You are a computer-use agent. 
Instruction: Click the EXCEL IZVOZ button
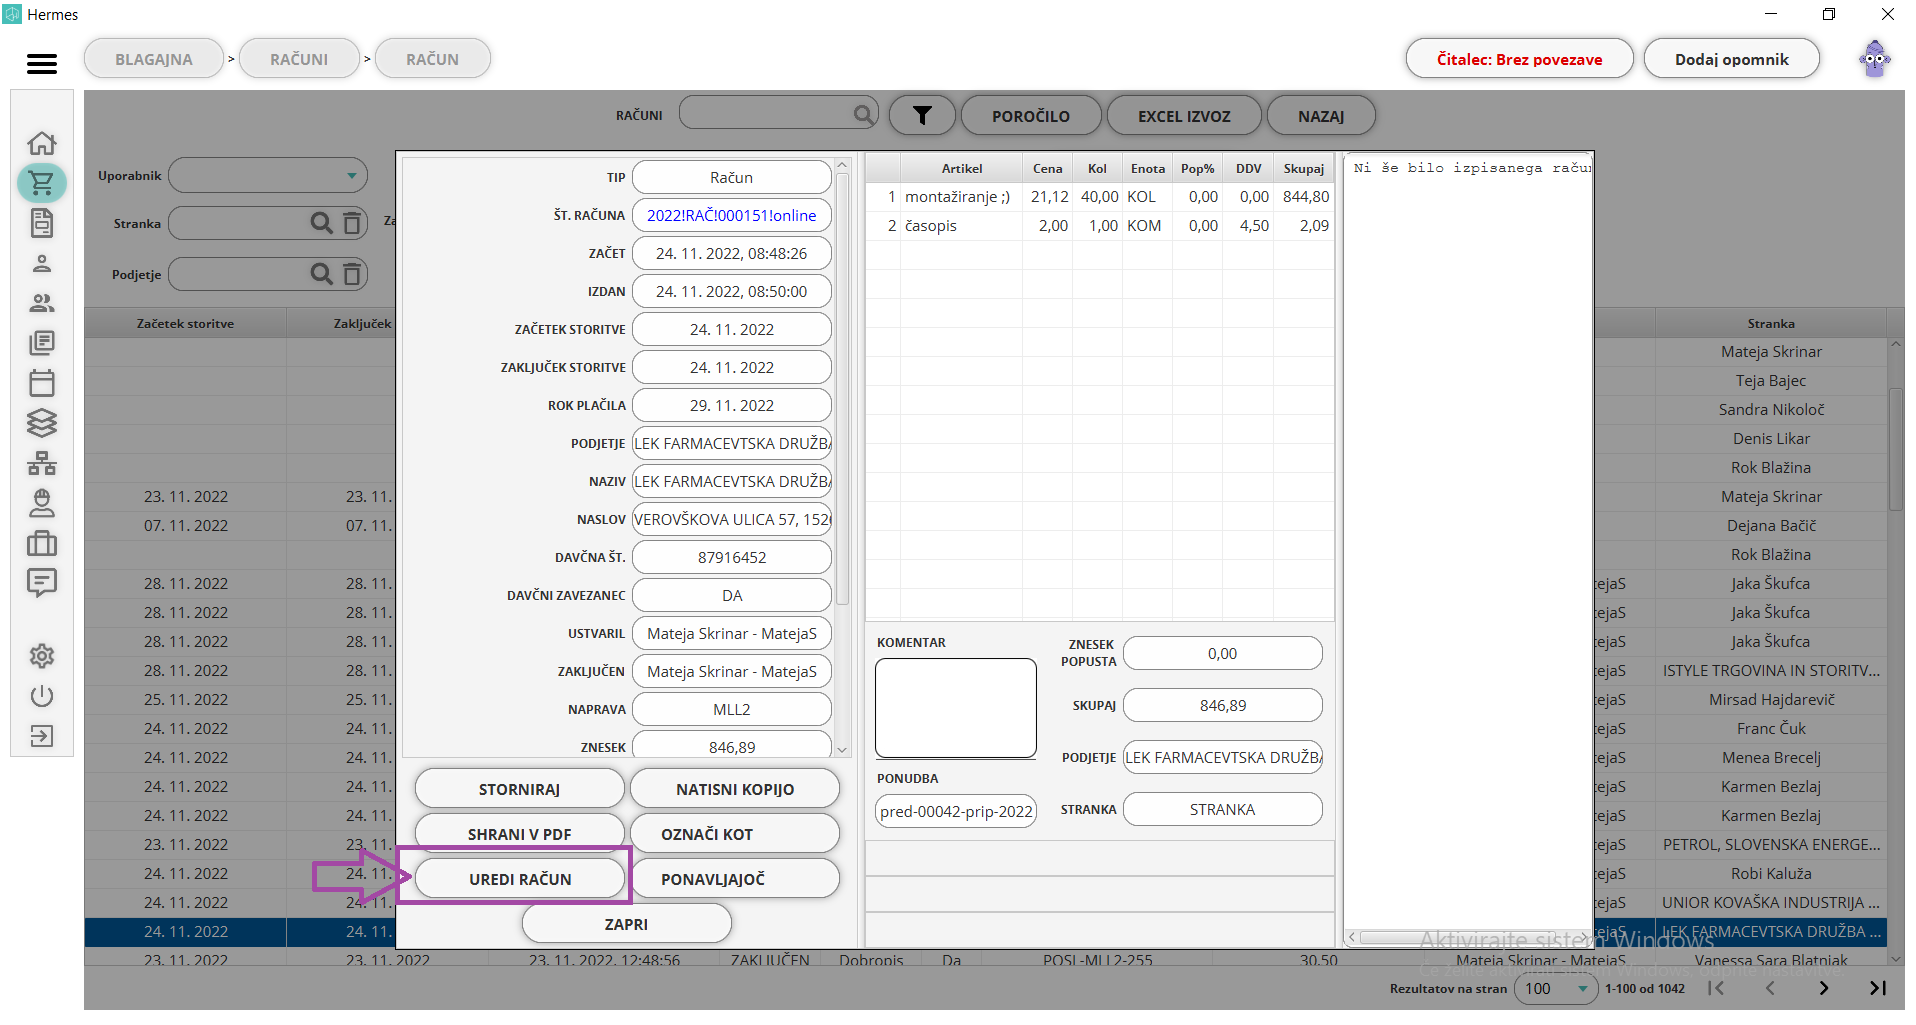1184,116
